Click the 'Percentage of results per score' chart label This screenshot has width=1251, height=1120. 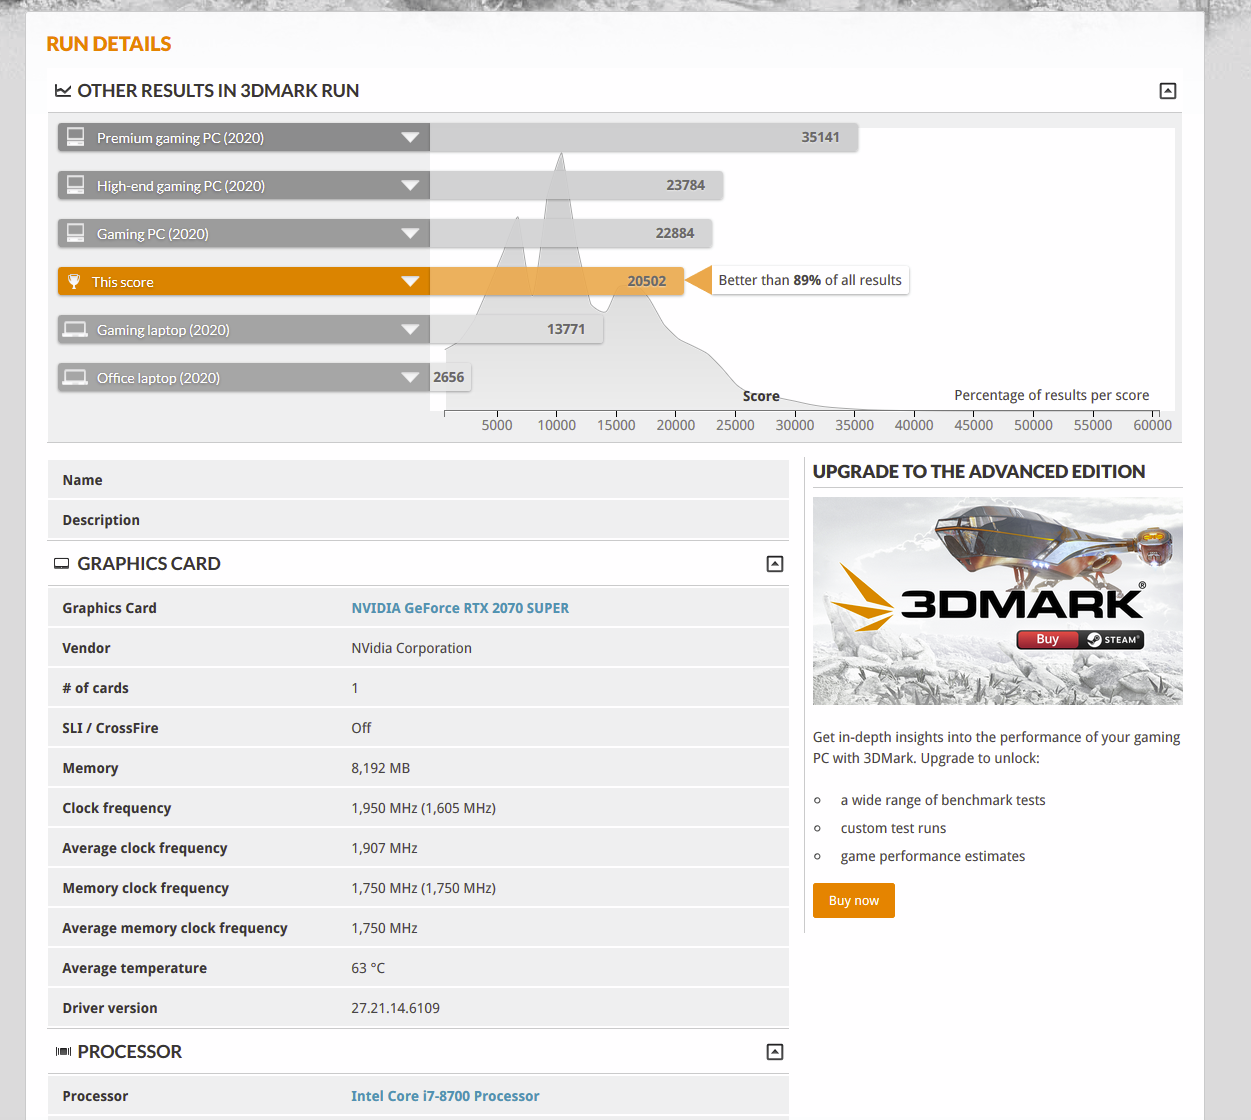(x=1052, y=395)
